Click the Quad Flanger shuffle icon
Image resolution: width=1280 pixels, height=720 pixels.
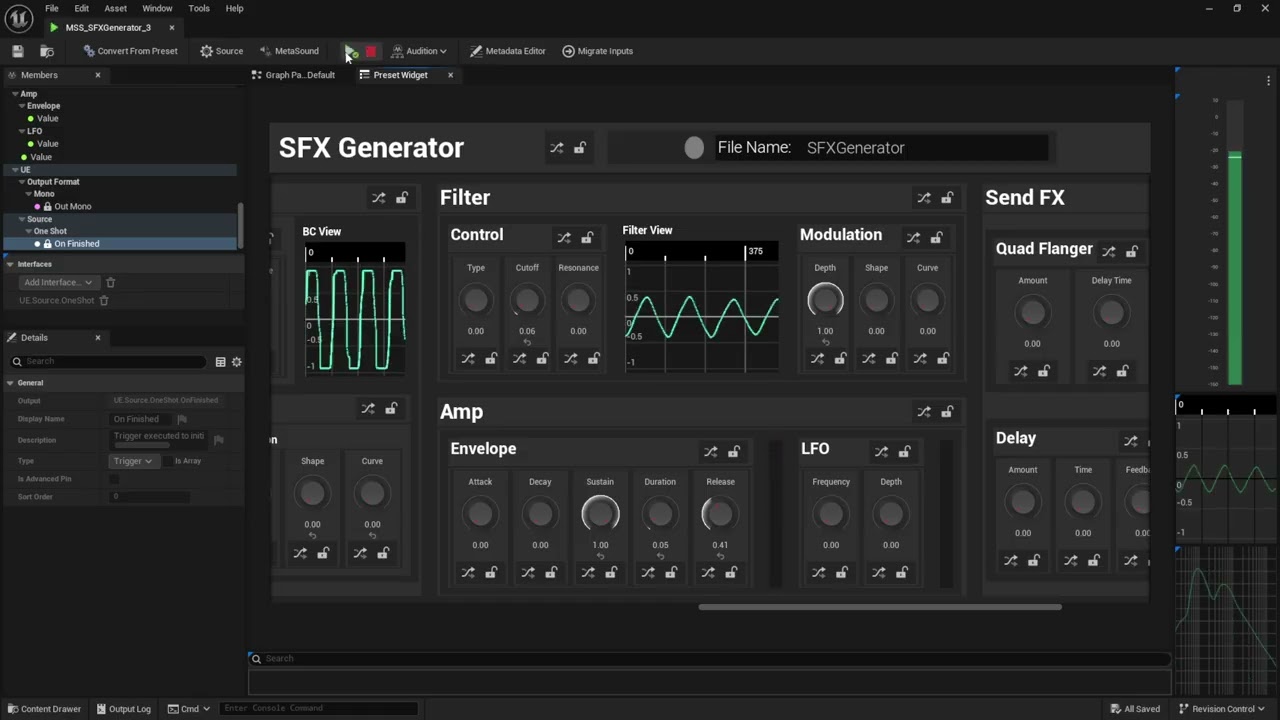point(1108,252)
